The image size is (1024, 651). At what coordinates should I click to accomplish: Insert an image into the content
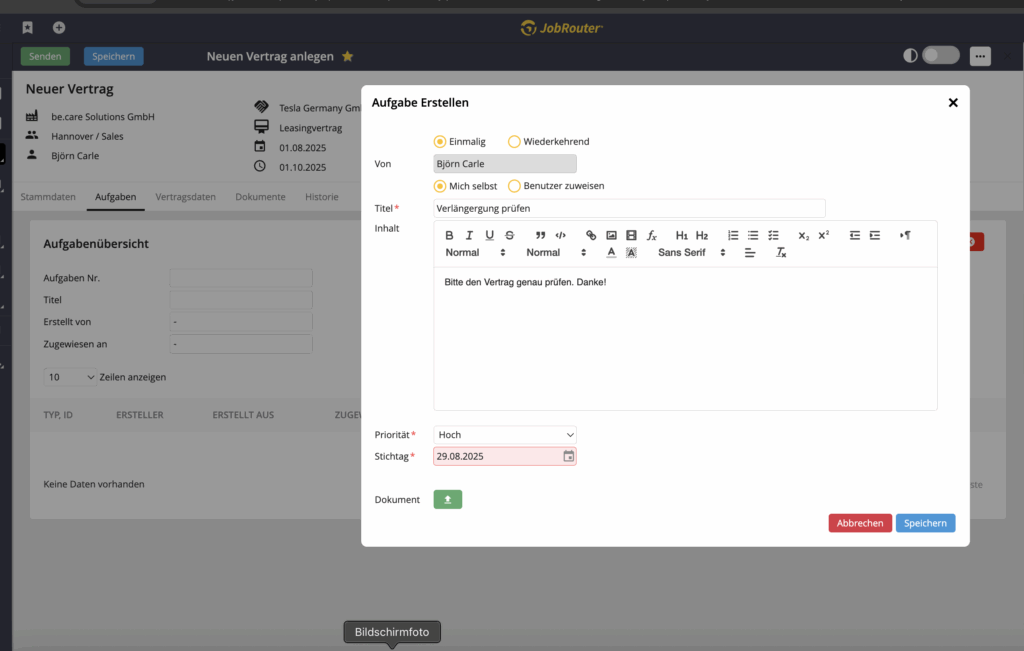[x=611, y=236]
